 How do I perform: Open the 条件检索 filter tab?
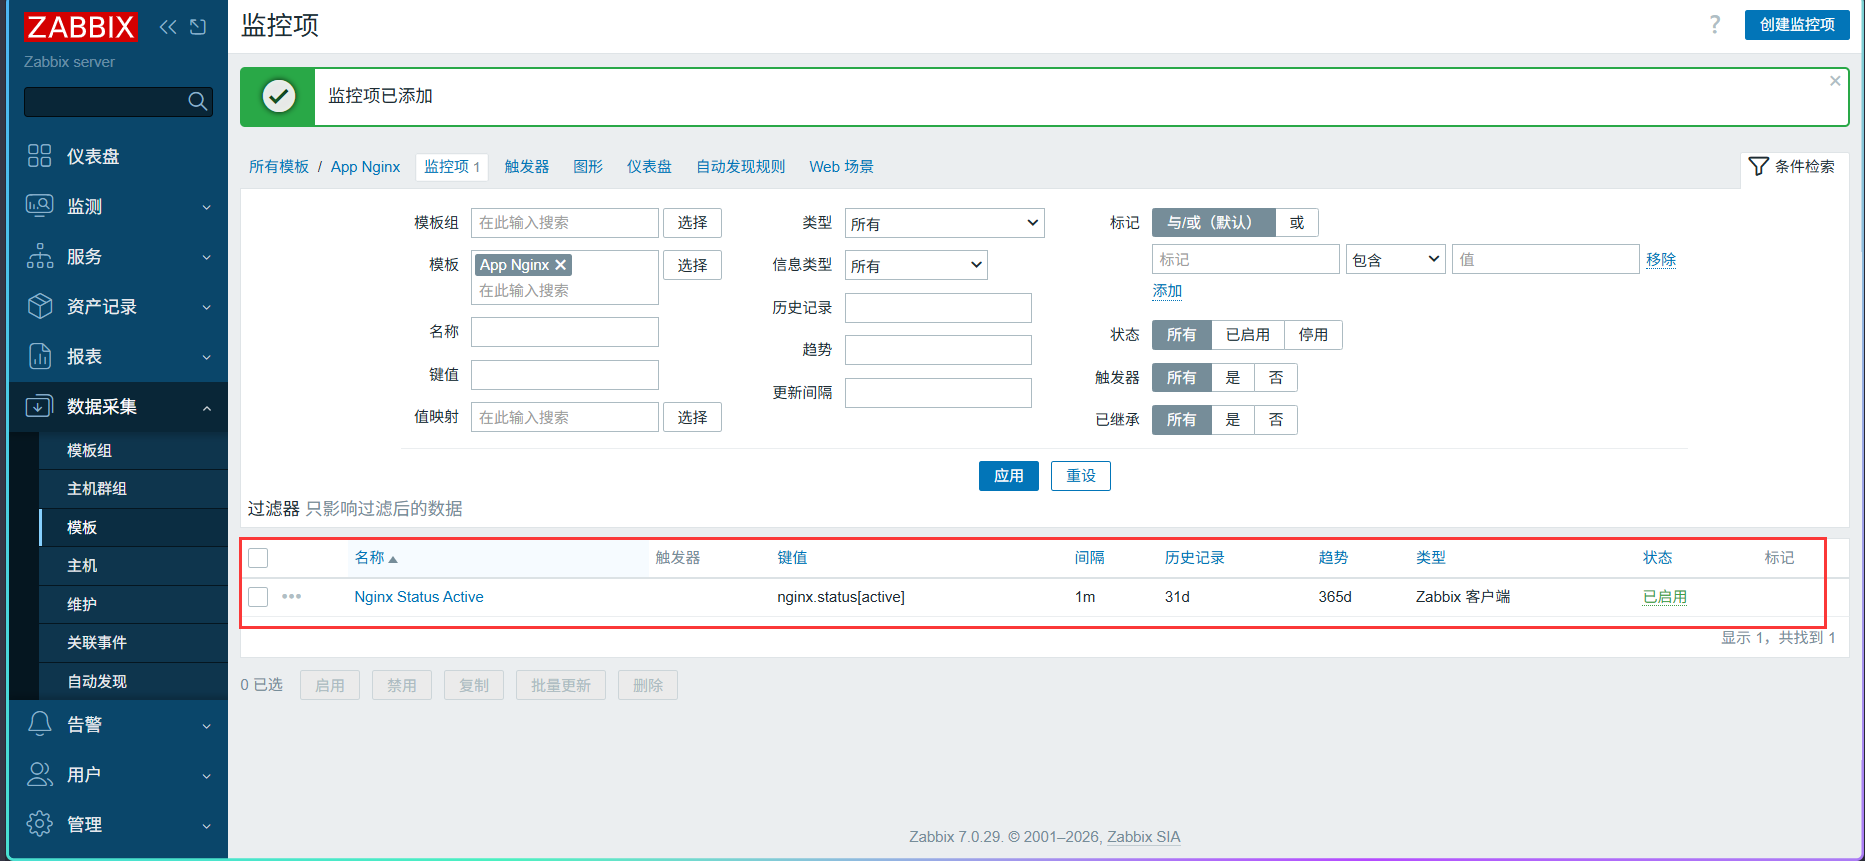(x=1794, y=167)
